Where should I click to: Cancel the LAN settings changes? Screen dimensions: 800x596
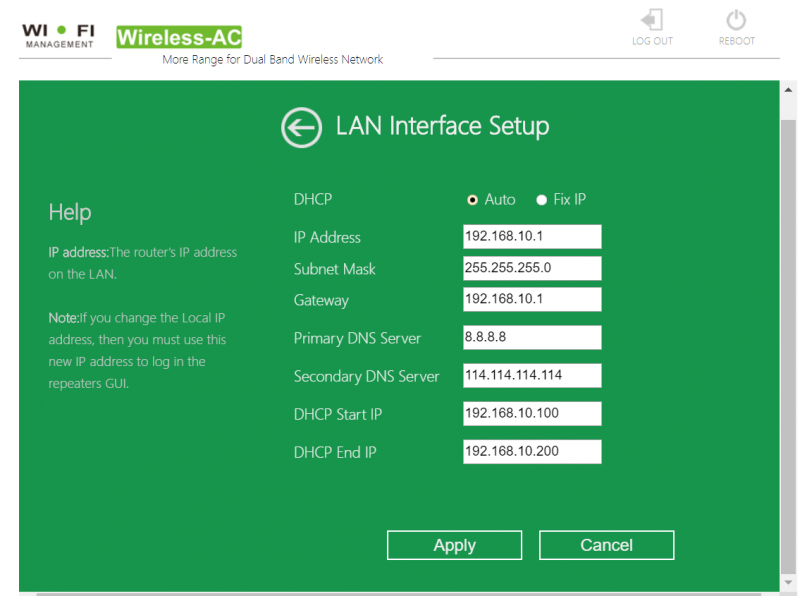tap(606, 545)
